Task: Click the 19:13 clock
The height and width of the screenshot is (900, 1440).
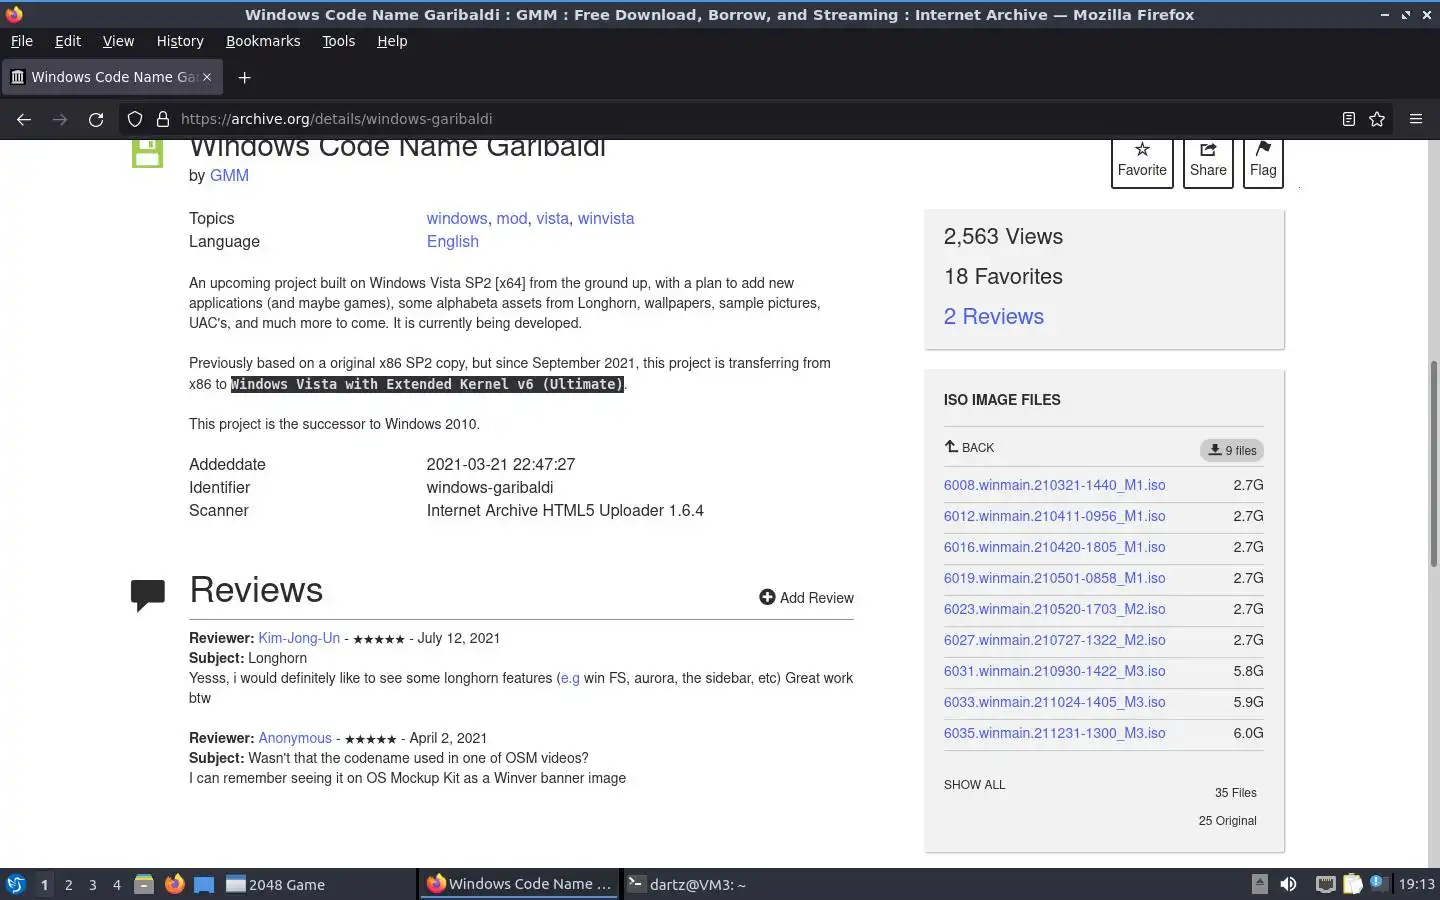Action: point(1416,884)
